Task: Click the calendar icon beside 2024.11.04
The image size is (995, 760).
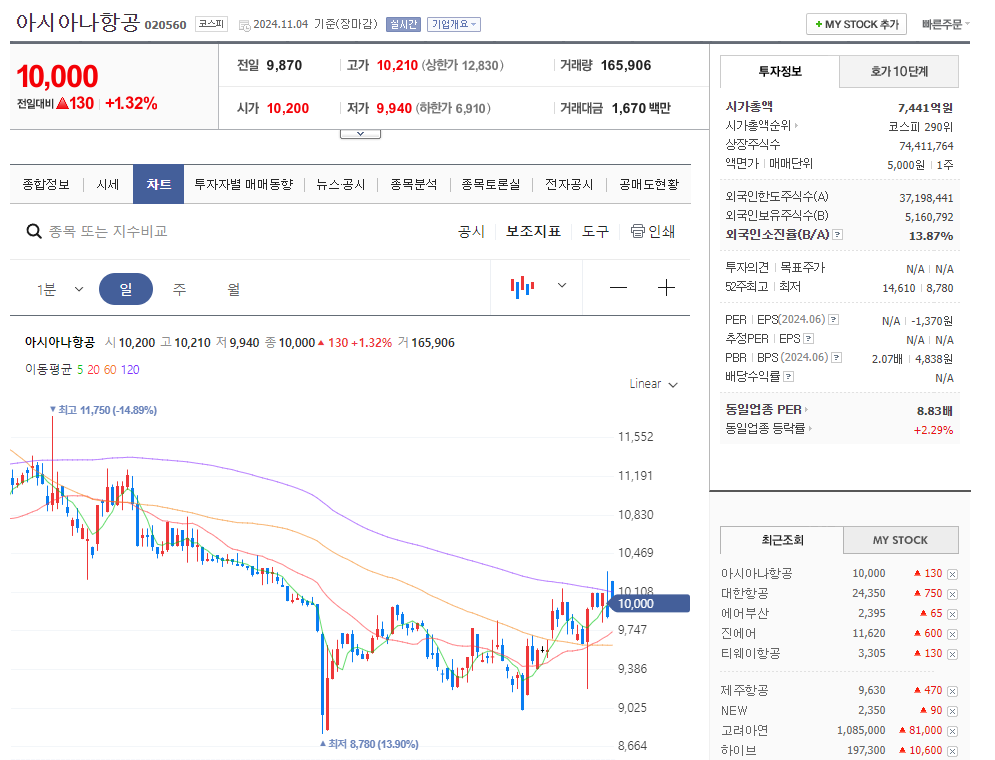Action: pyautogui.click(x=244, y=25)
